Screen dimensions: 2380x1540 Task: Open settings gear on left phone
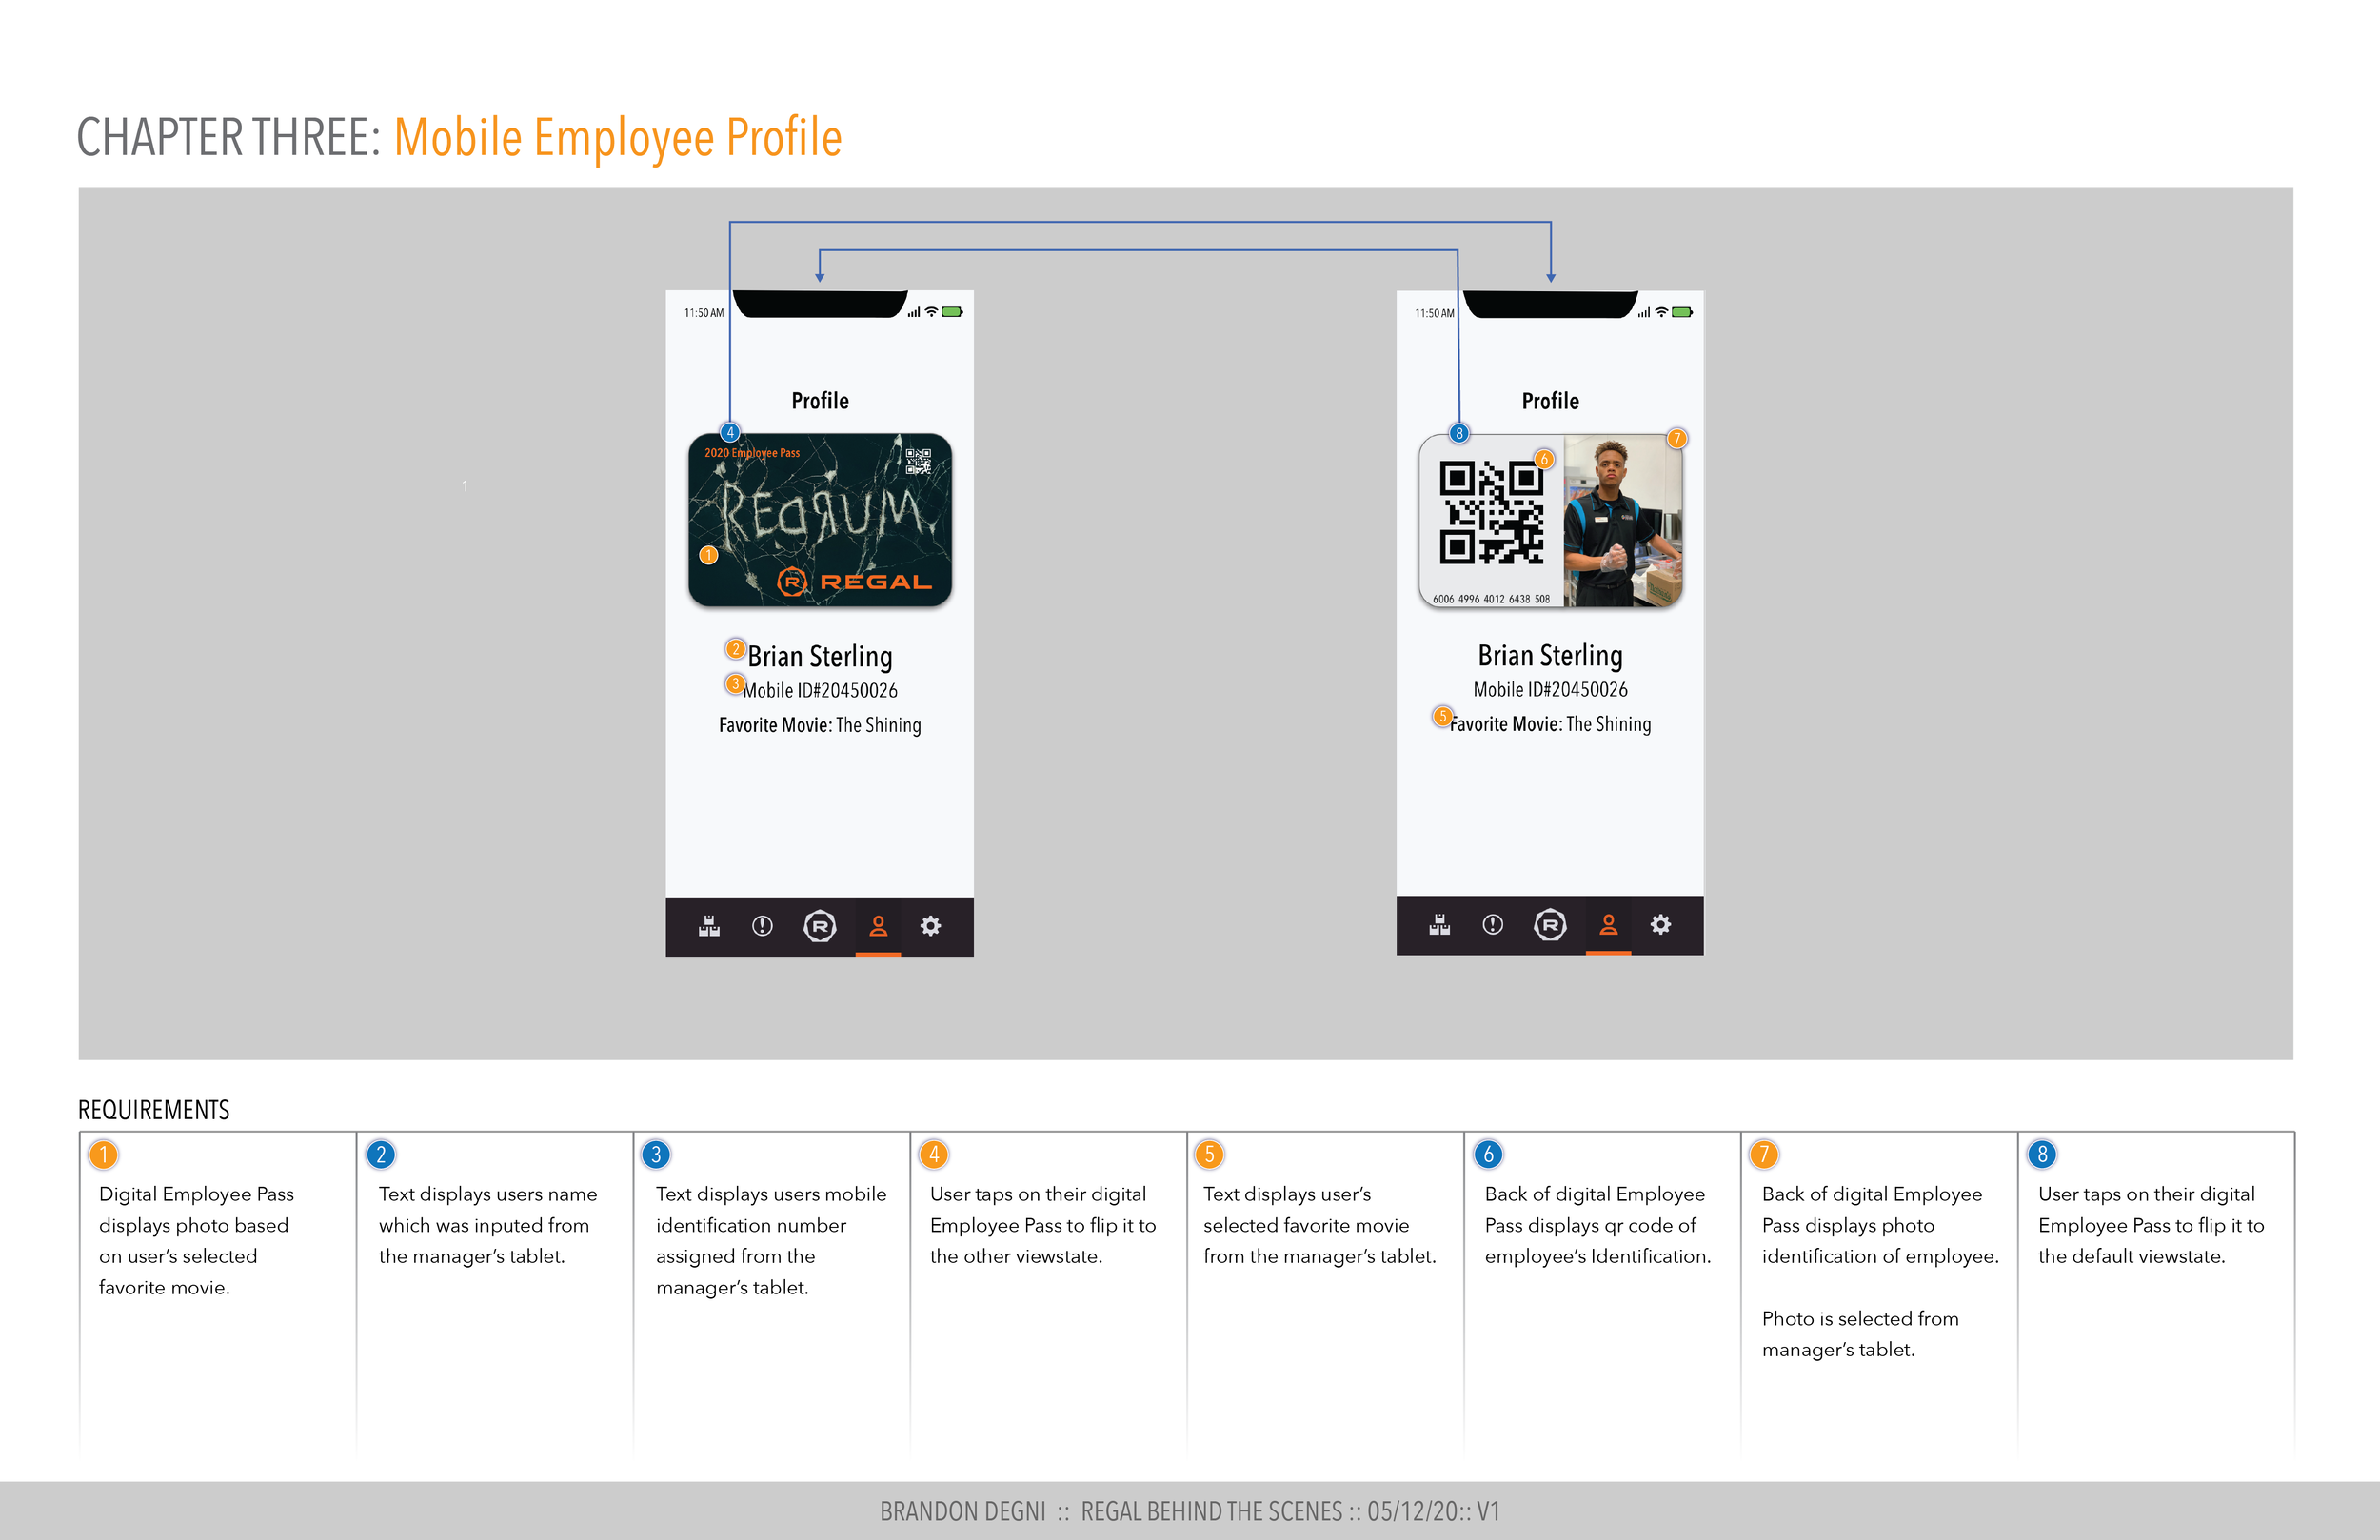(x=930, y=926)
